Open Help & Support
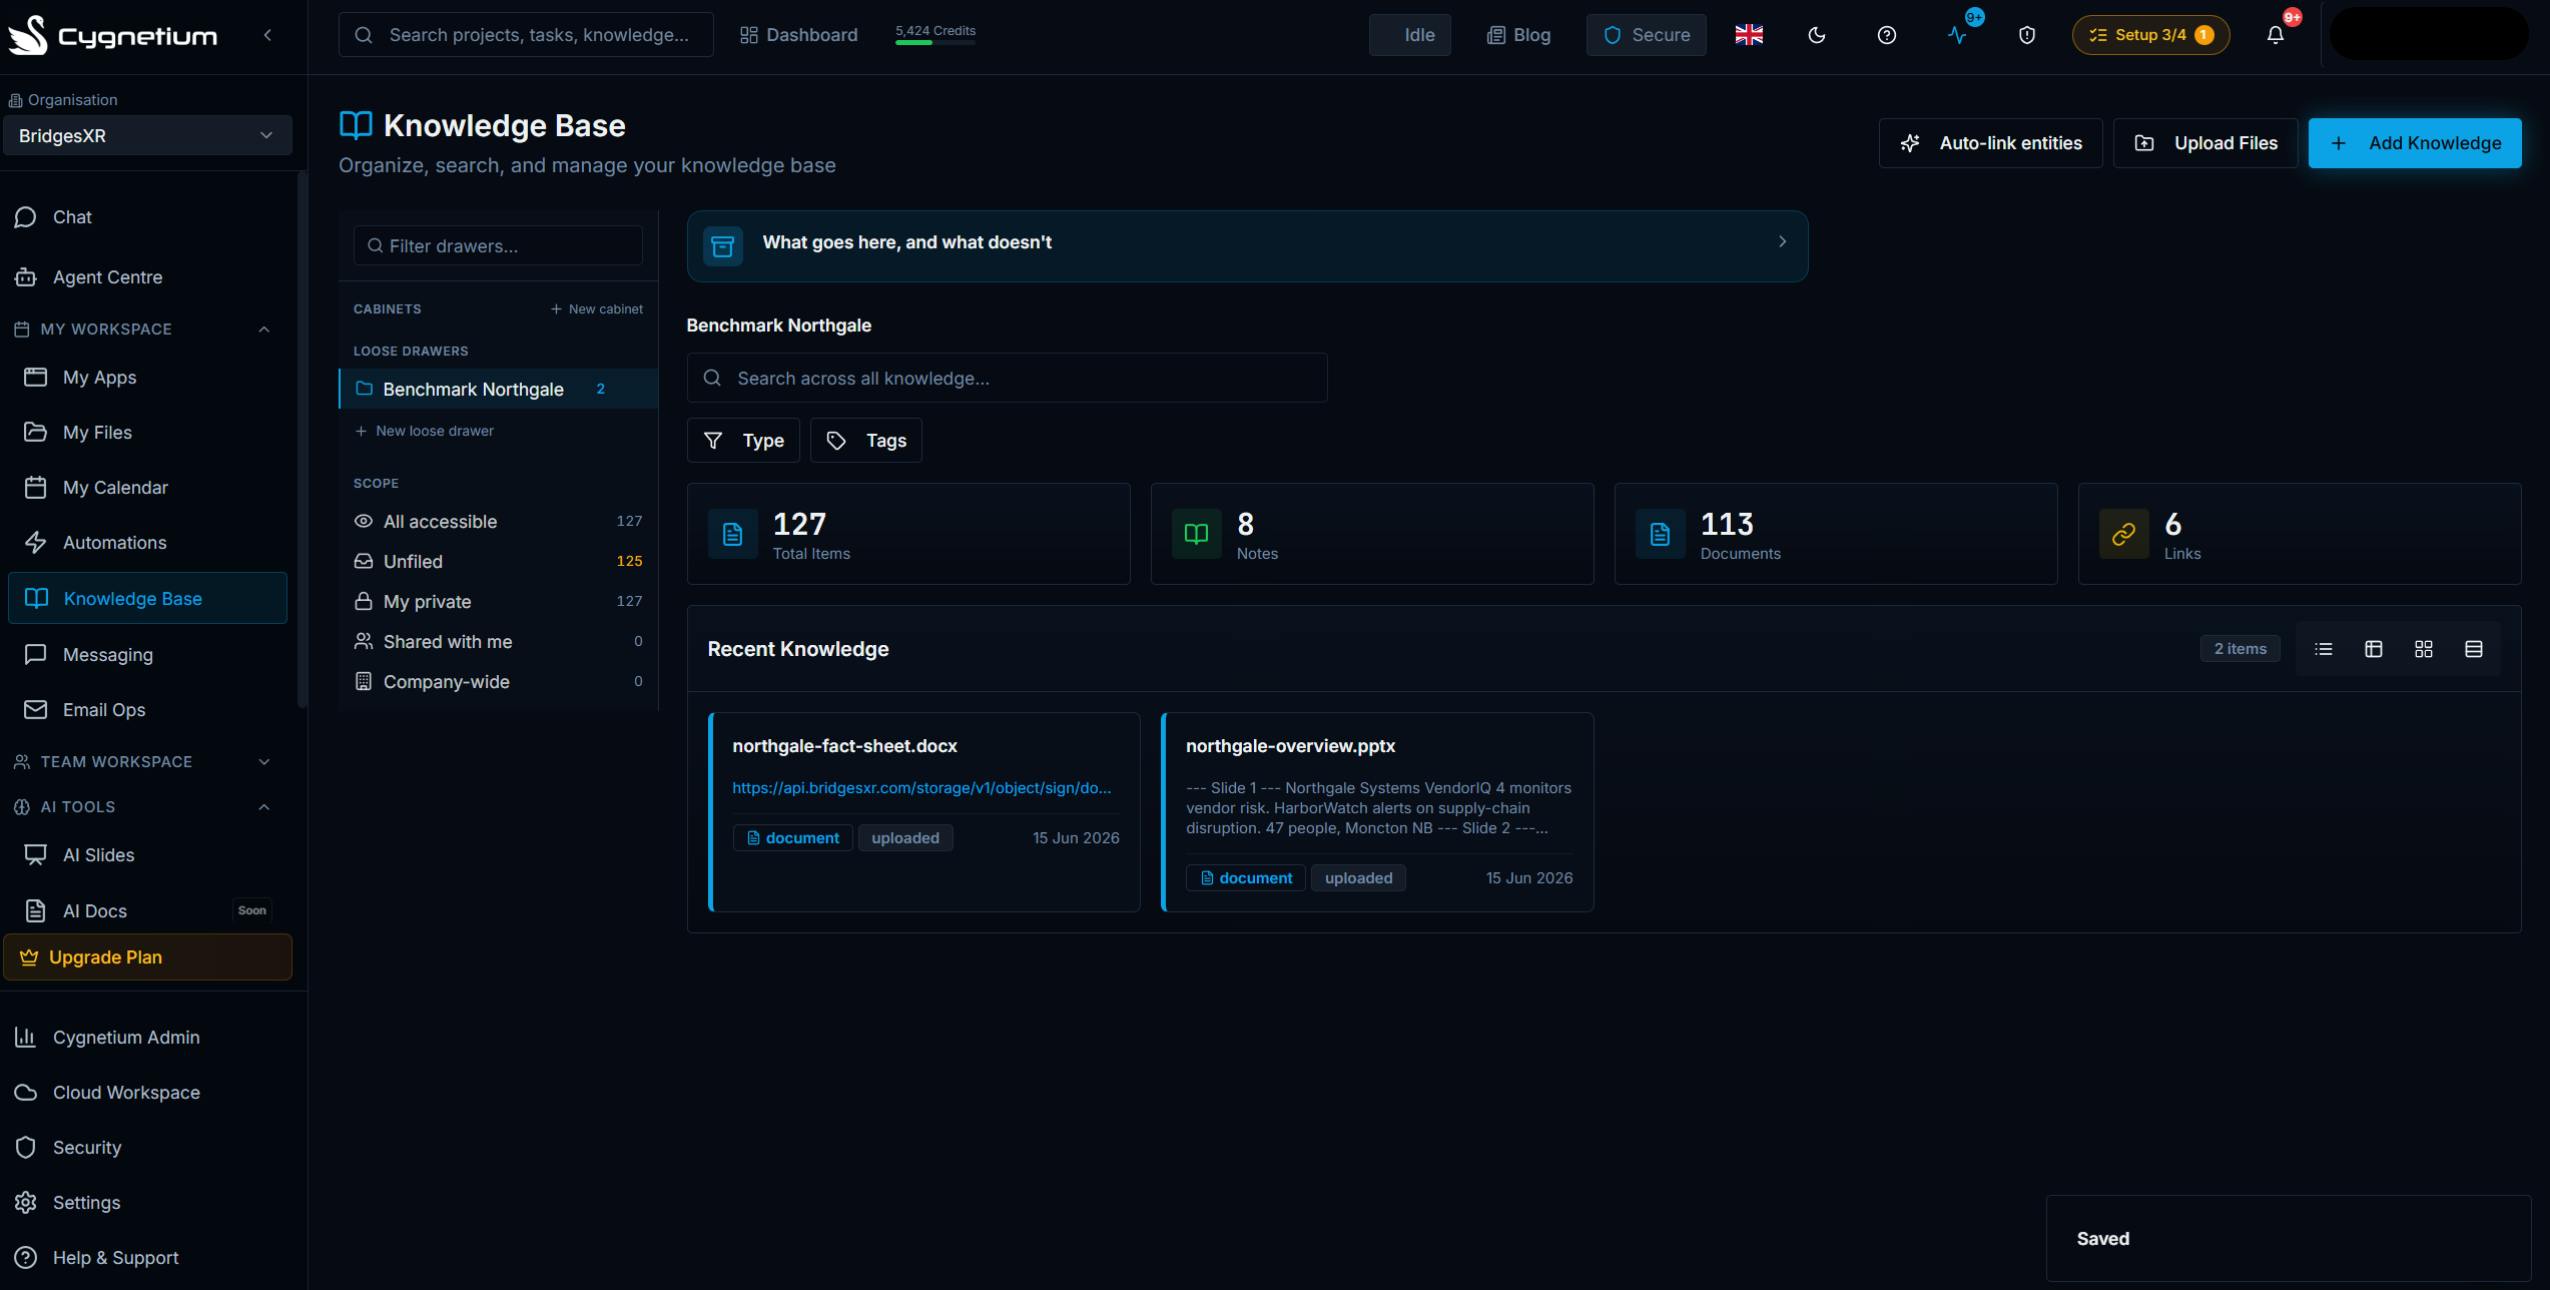Image resolution: width=2550 pixels, height=1290 pixels. (148, 1257)
